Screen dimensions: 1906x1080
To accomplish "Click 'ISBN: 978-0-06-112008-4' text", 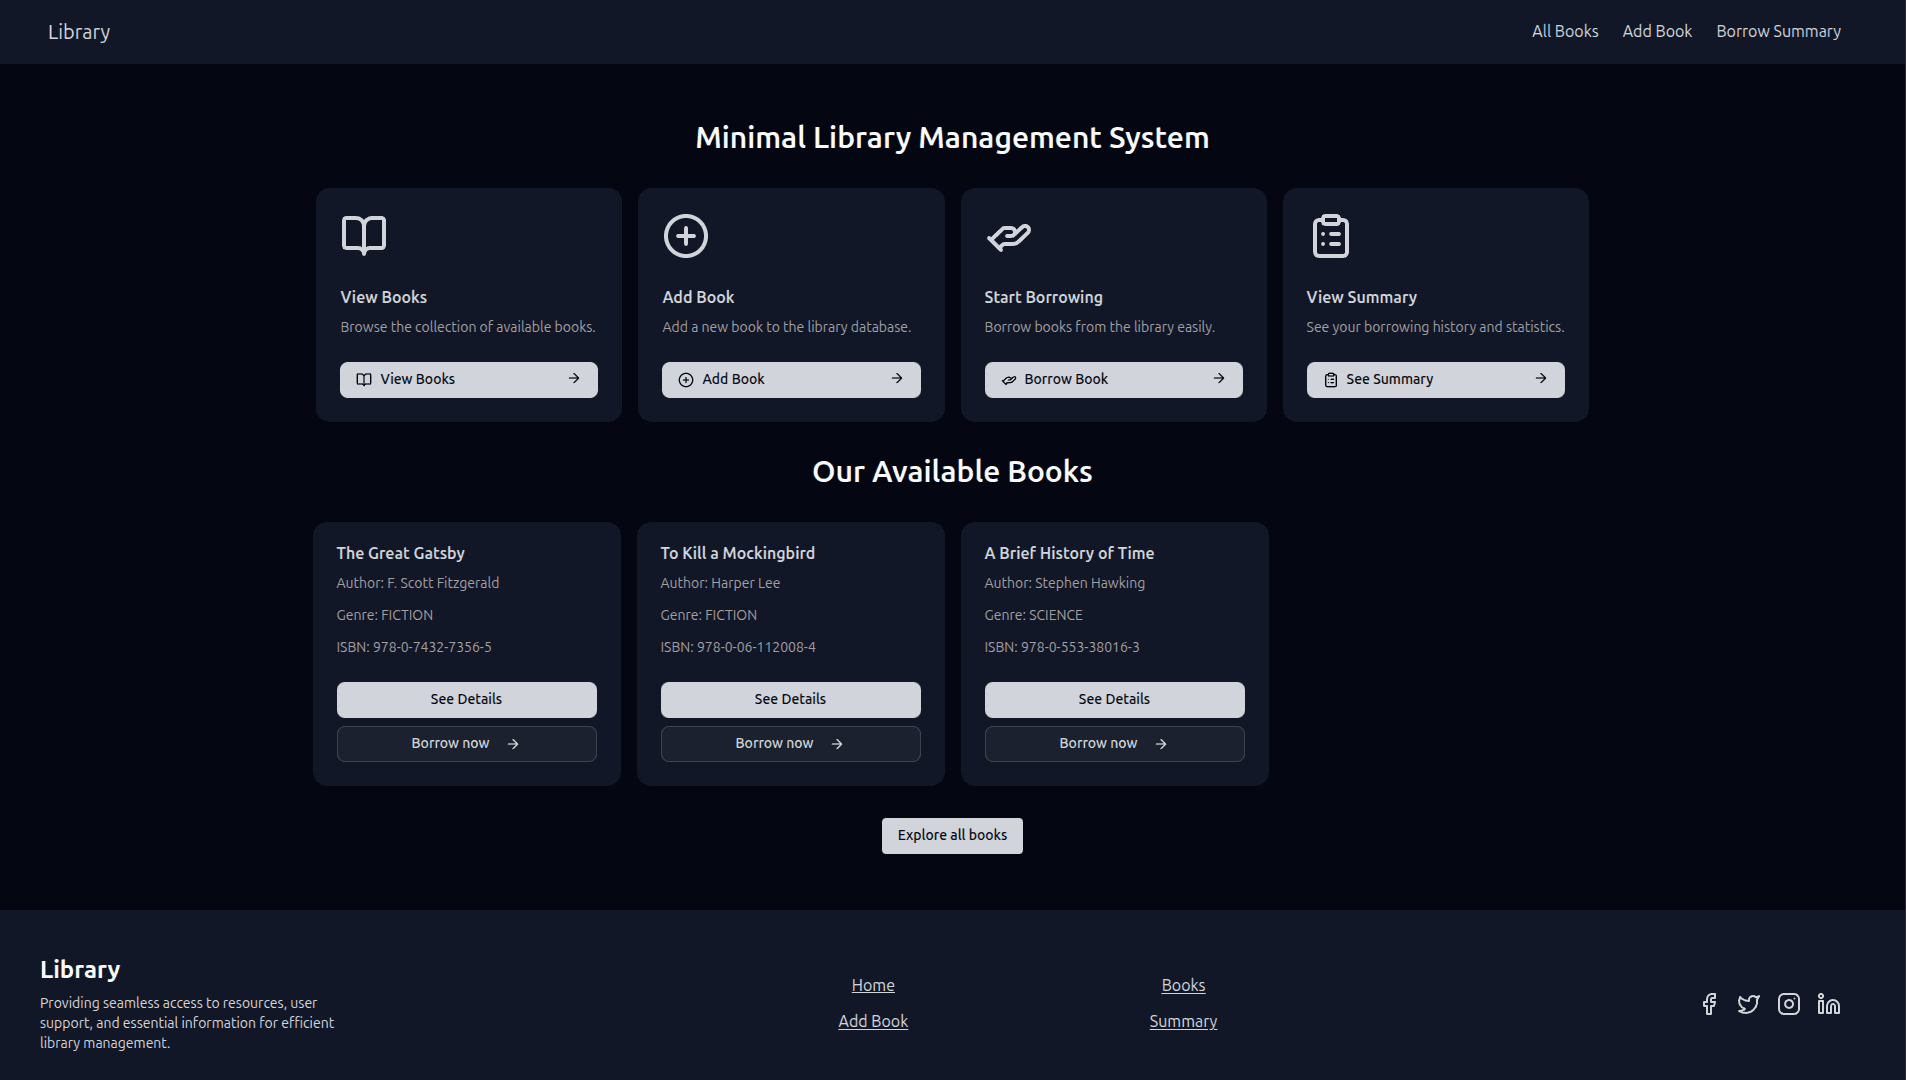I will [738, 647].
